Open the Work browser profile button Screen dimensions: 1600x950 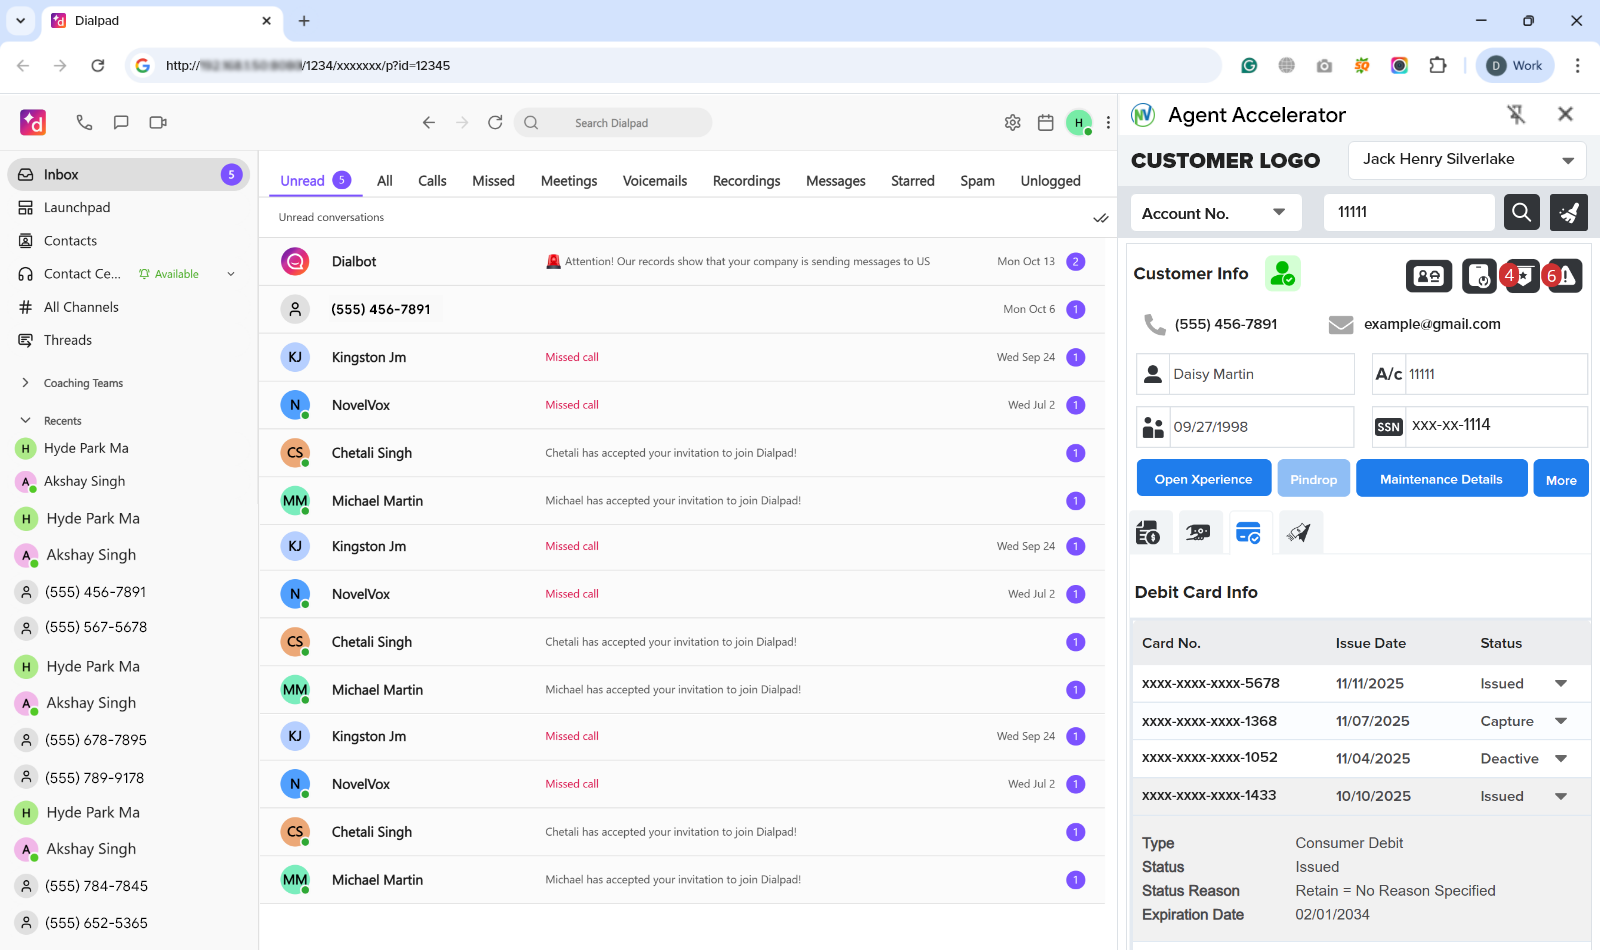tap(1515, 65)
